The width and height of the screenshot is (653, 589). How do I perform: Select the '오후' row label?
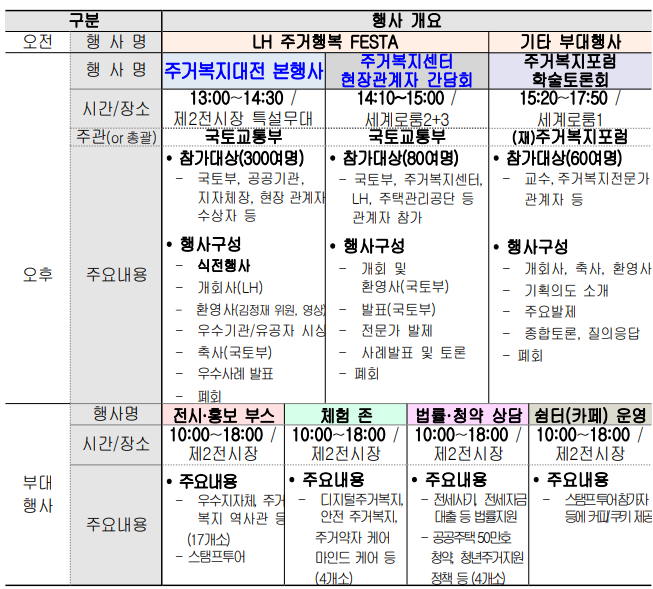tap(38, 274)
